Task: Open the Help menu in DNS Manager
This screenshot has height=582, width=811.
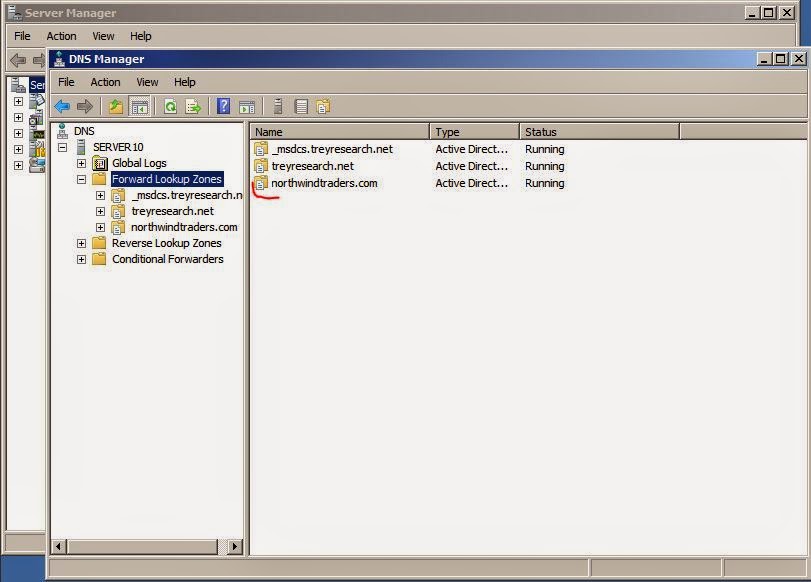Action: tap(185, 82)
